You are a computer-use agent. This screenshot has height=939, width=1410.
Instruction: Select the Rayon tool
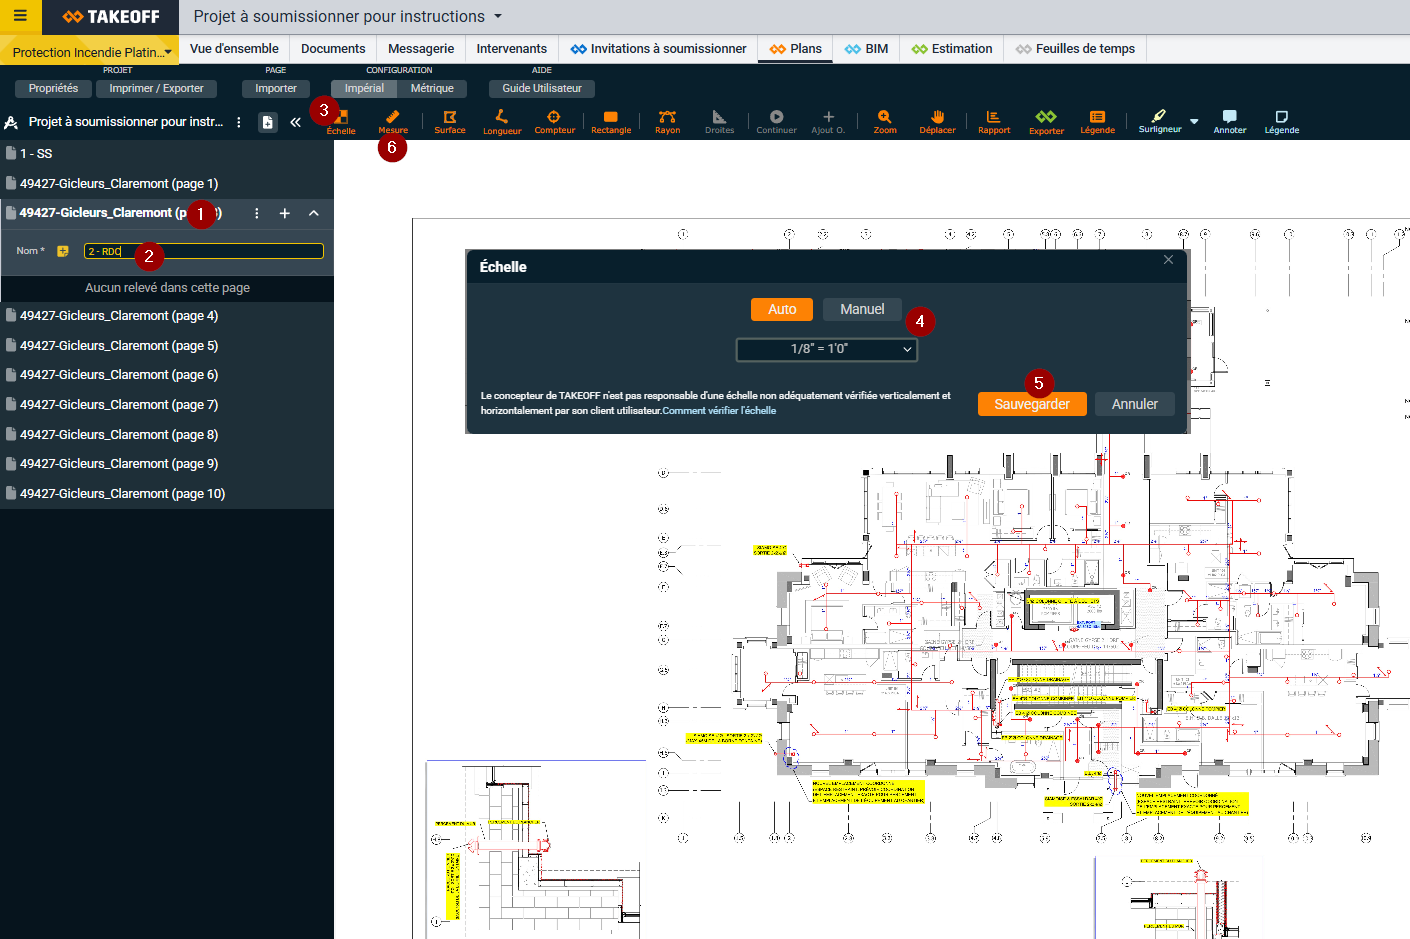point(667,121)
